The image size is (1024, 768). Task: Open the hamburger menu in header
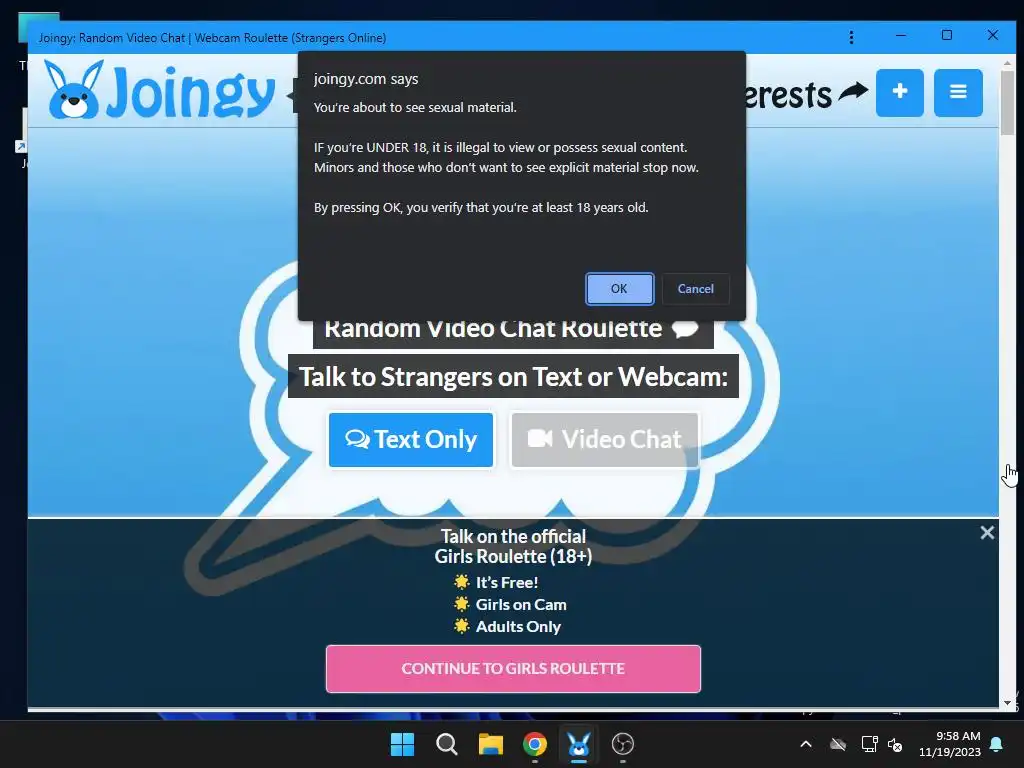coord(957,92)
